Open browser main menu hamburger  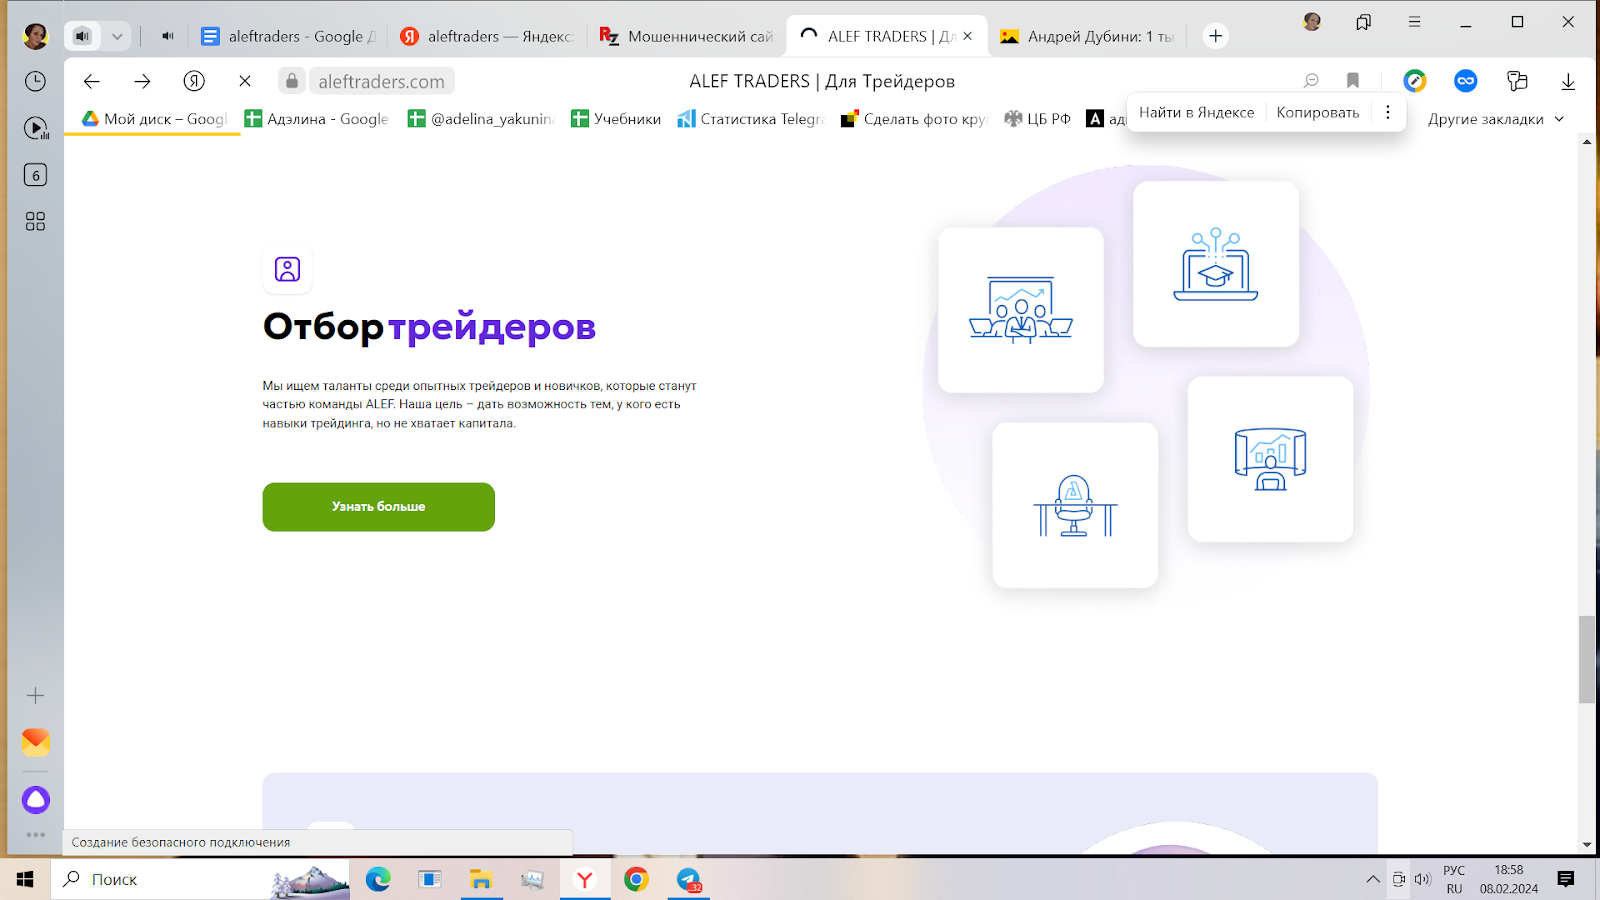(x=1414, y=22)
